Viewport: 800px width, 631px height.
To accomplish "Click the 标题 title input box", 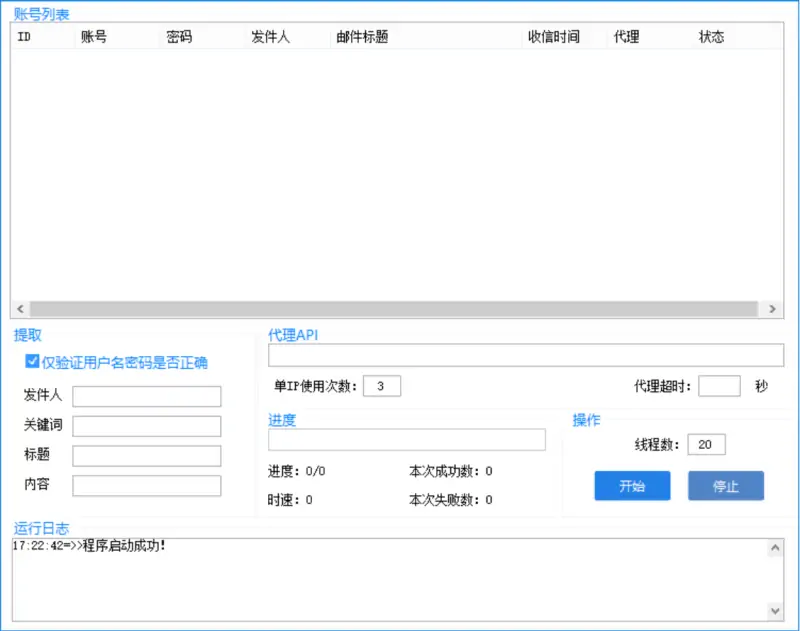I will (x=146, y=455).
